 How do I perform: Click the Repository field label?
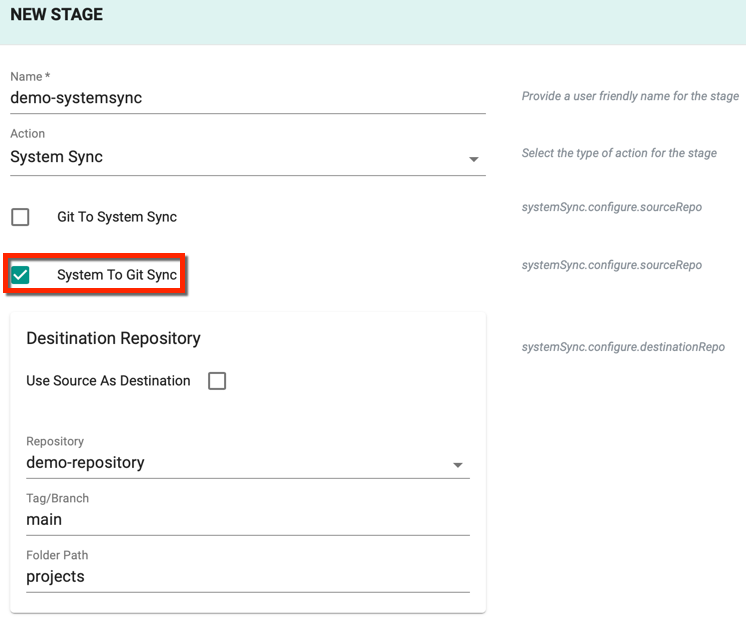pyautogui.click(x=55, y=441)
